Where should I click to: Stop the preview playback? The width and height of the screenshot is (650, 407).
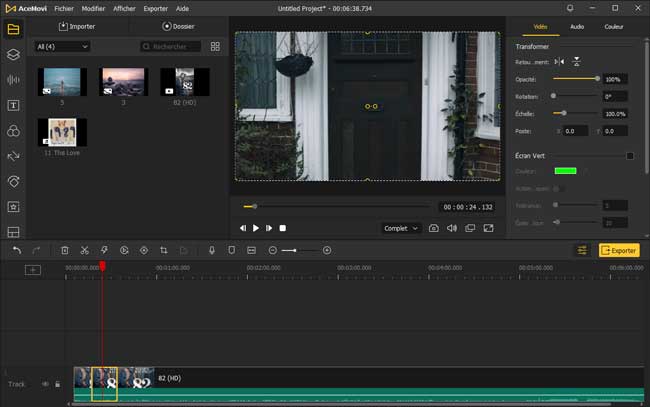tap(283, 228)
